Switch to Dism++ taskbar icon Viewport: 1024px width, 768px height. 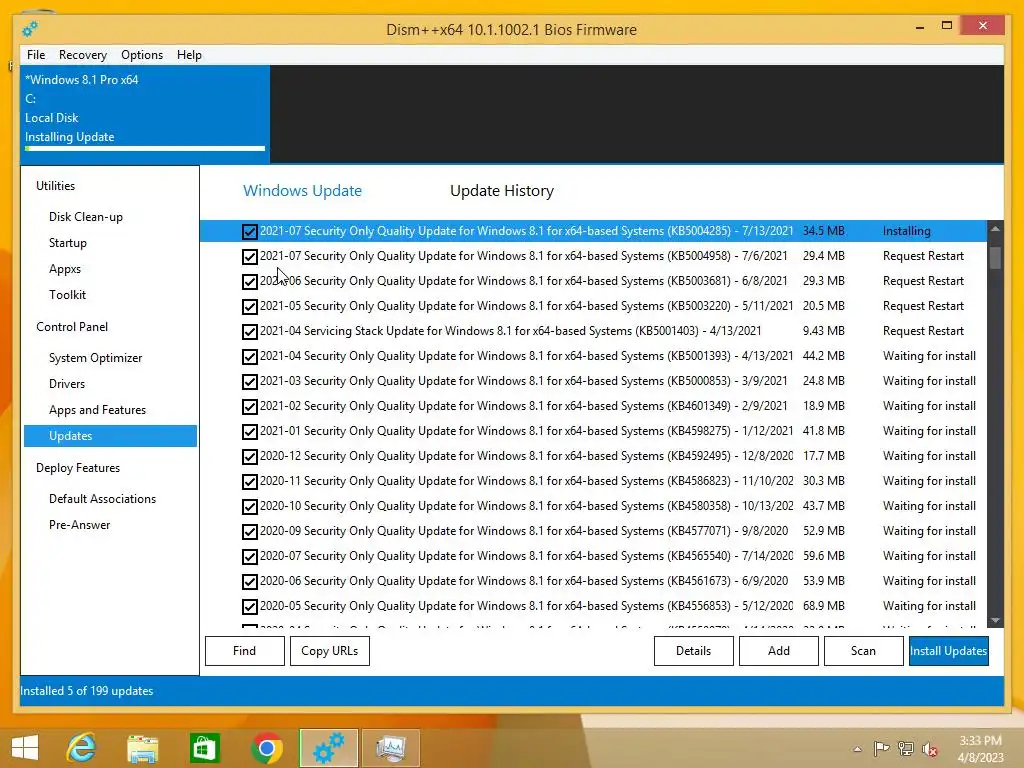(x=328, y=748)
